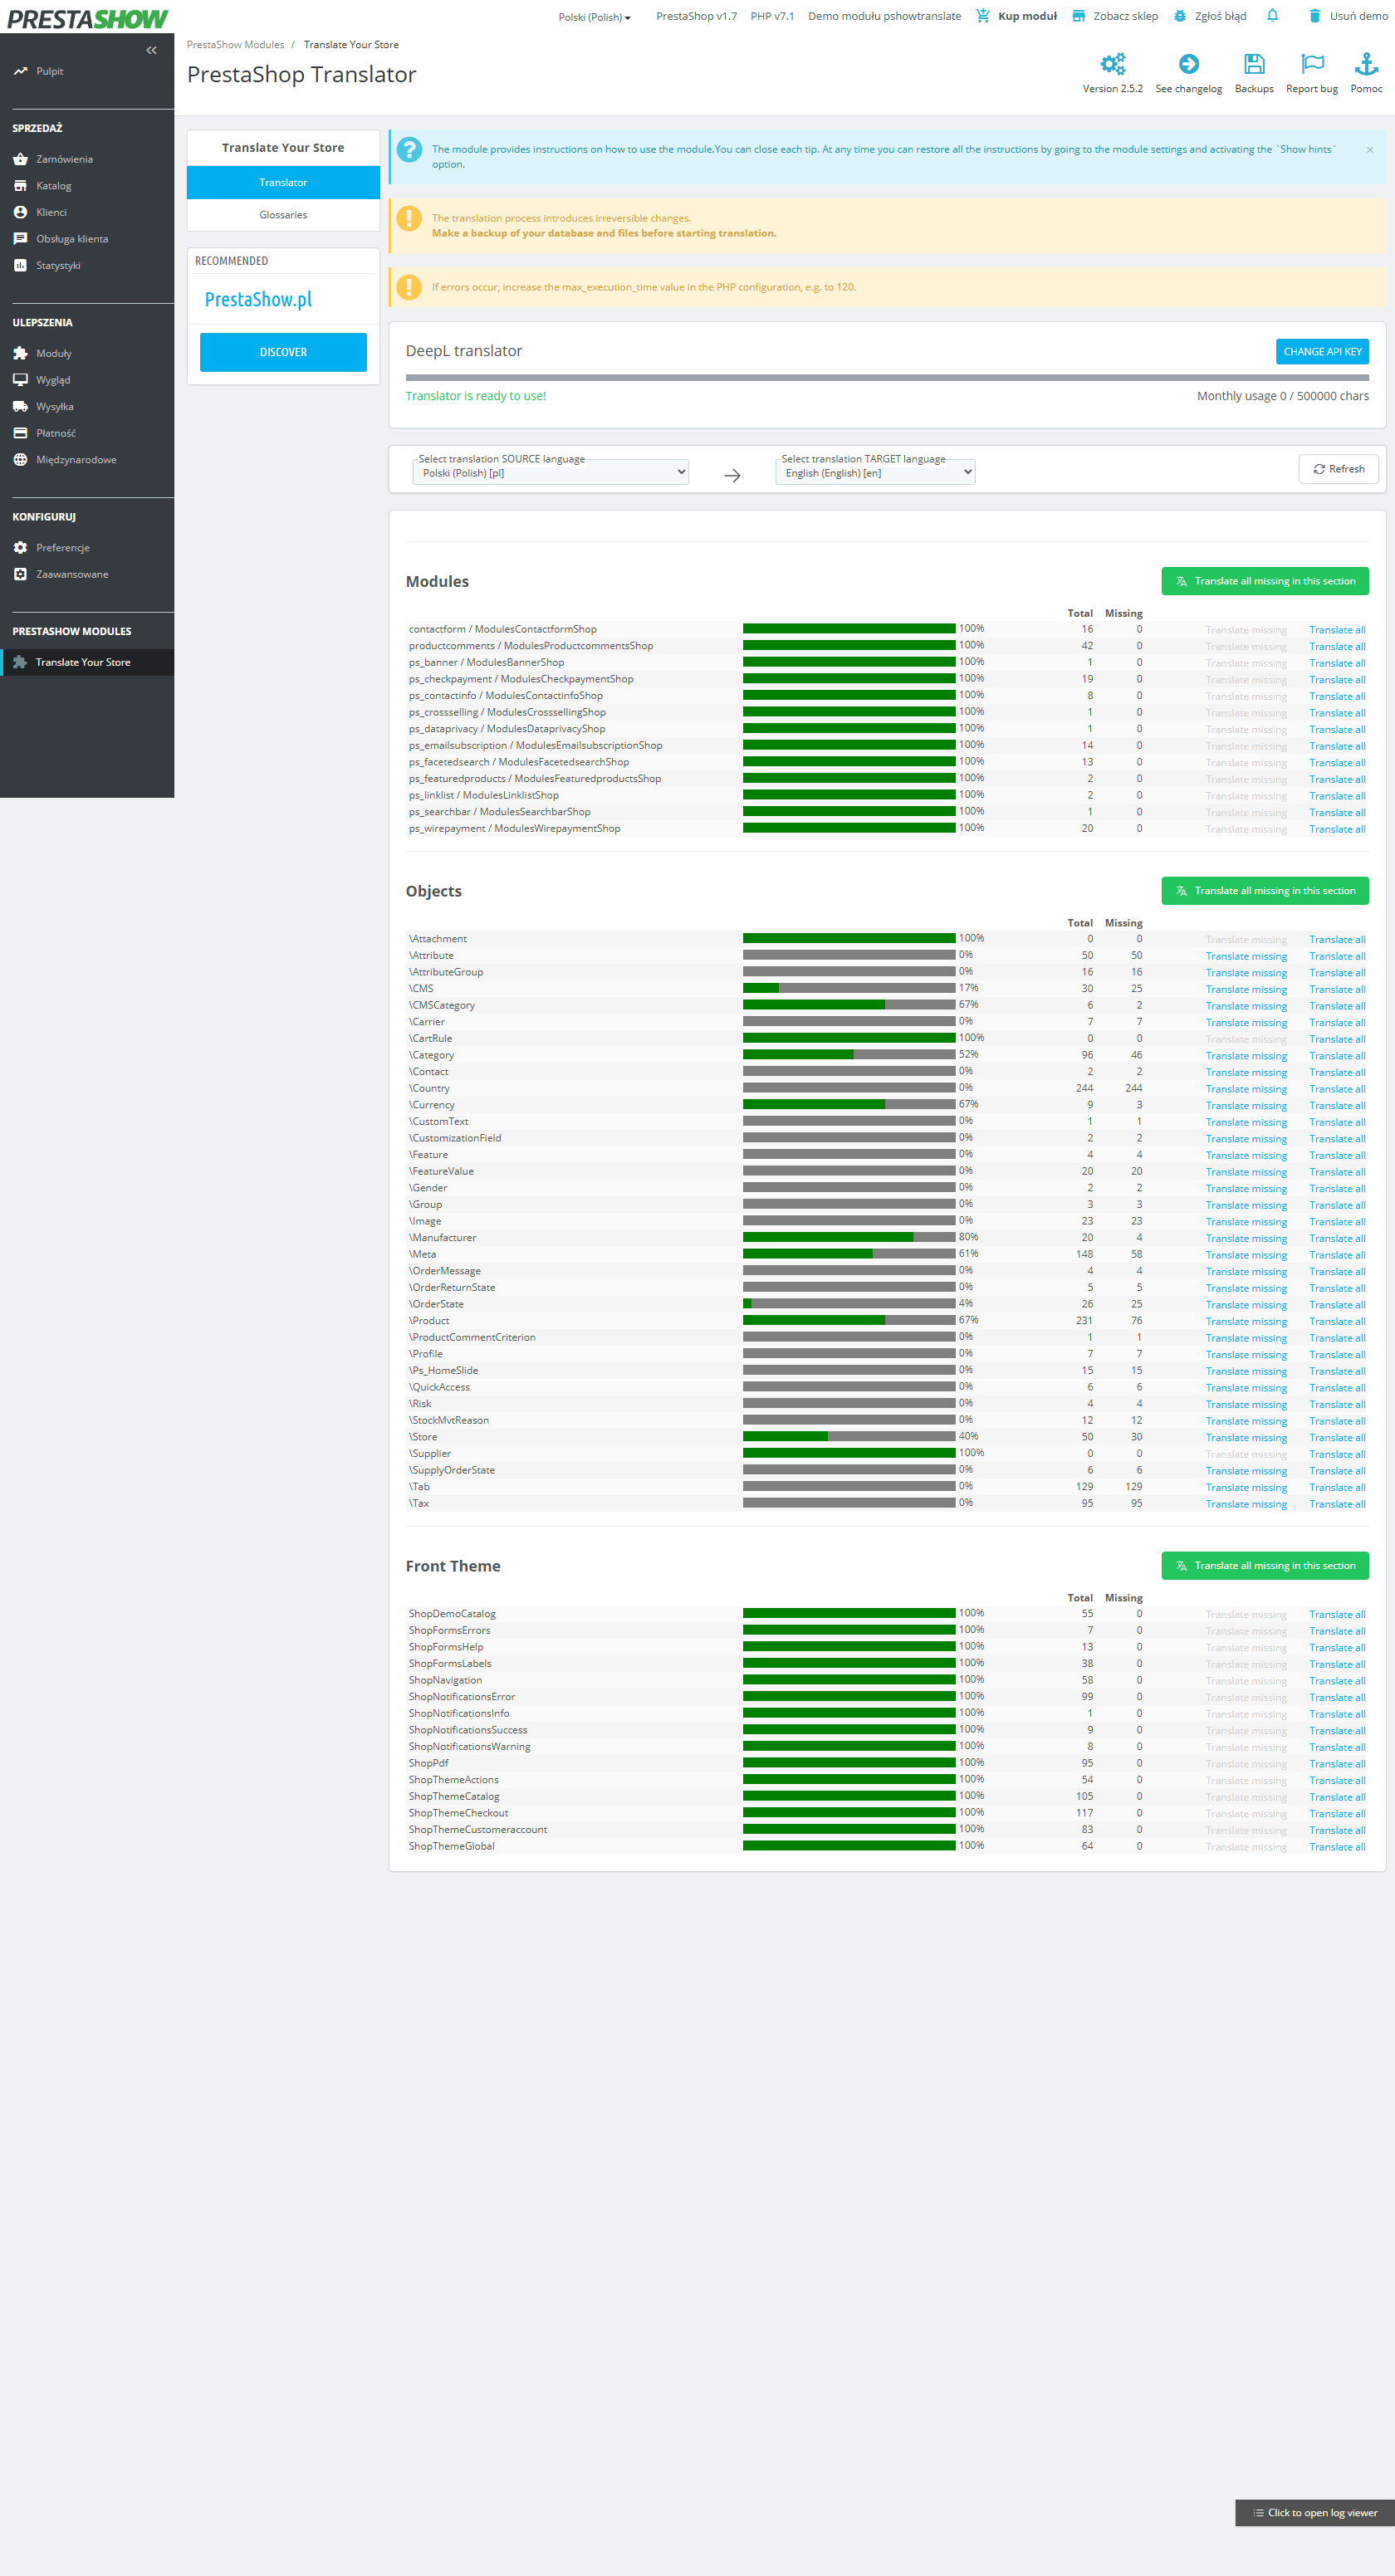Switch to the Glossaries tab

[283, 215]
